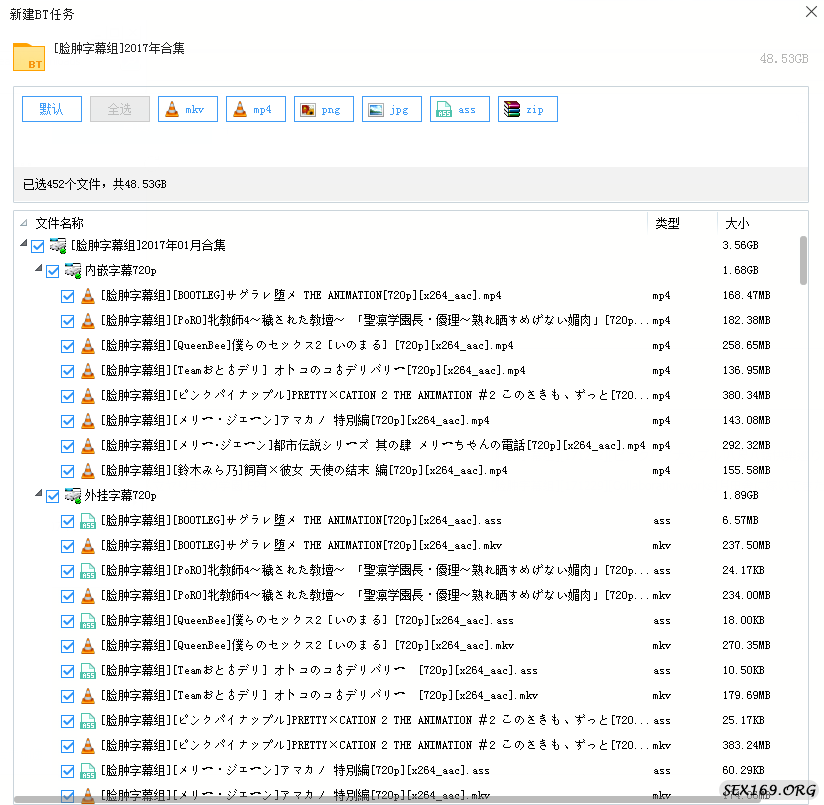Filter the list by png images
Image resolution: width=824 pixels, height=805 pixels.
pyautogui.click(x=308, y=110)
